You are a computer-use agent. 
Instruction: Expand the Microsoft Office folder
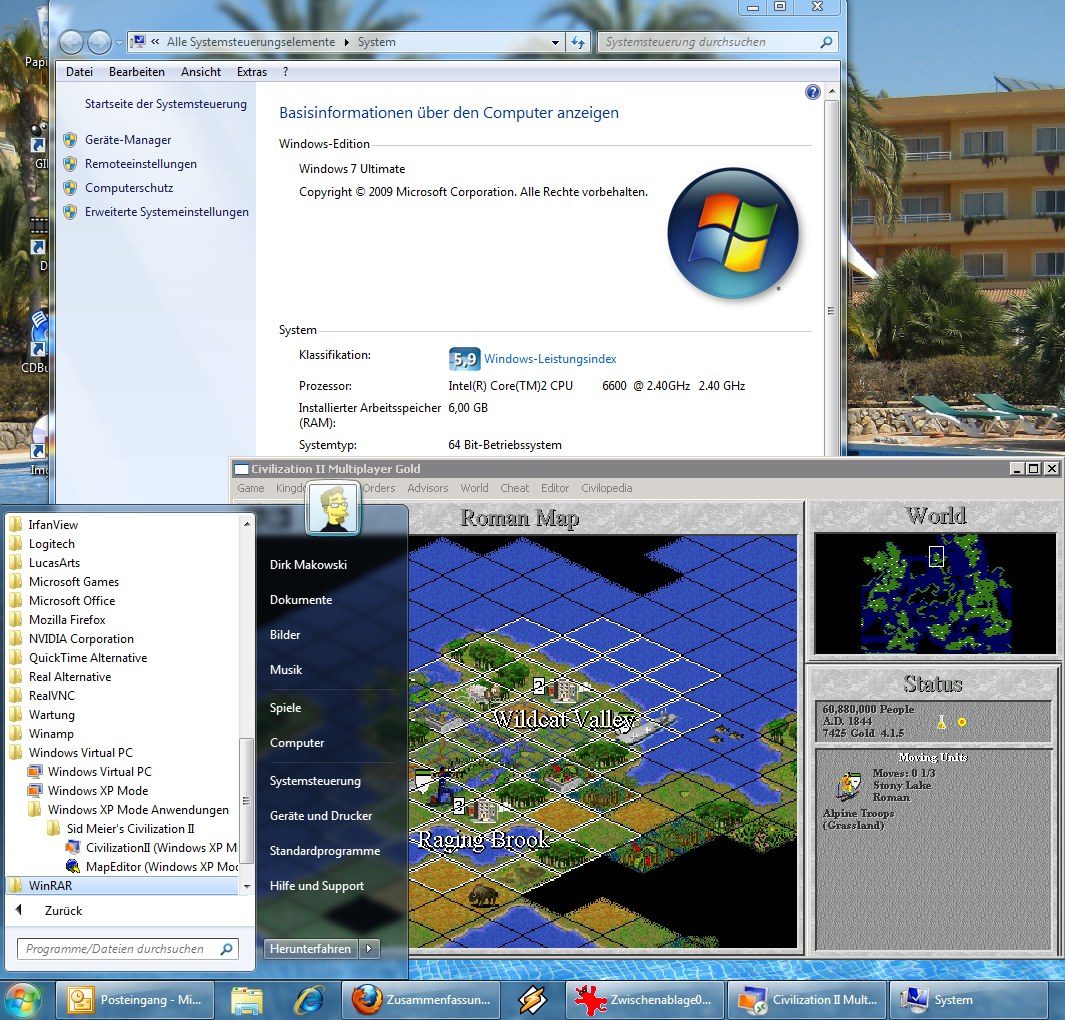[x=62, y=600]
